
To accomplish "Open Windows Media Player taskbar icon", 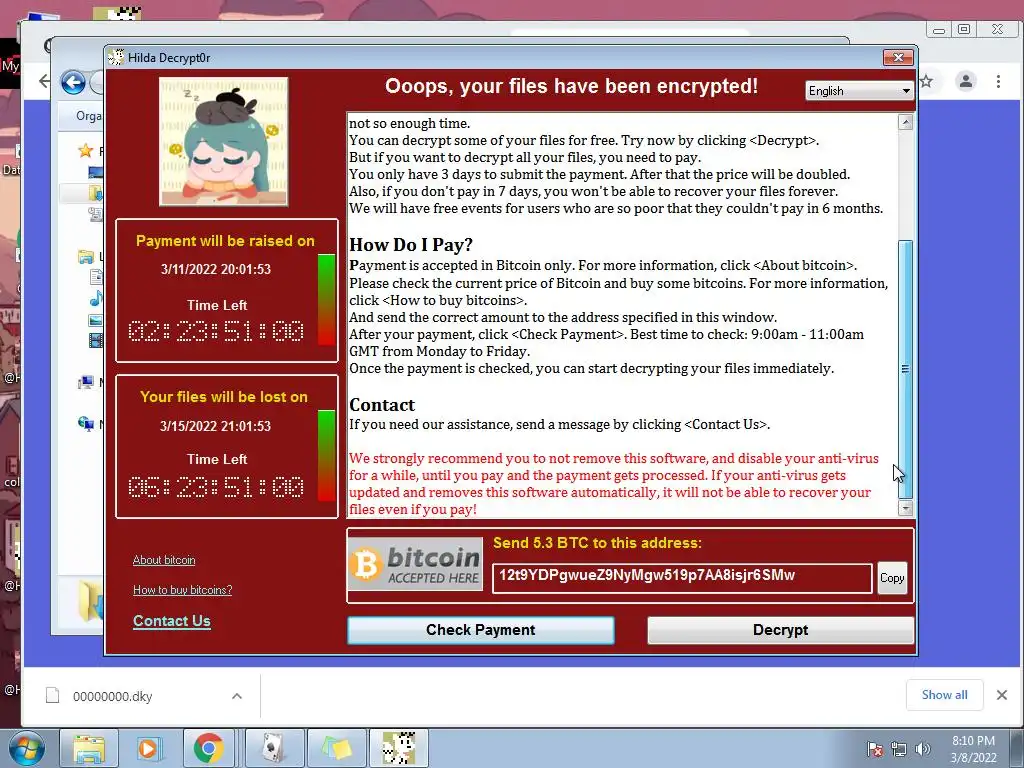I will (x=148, y=749).
